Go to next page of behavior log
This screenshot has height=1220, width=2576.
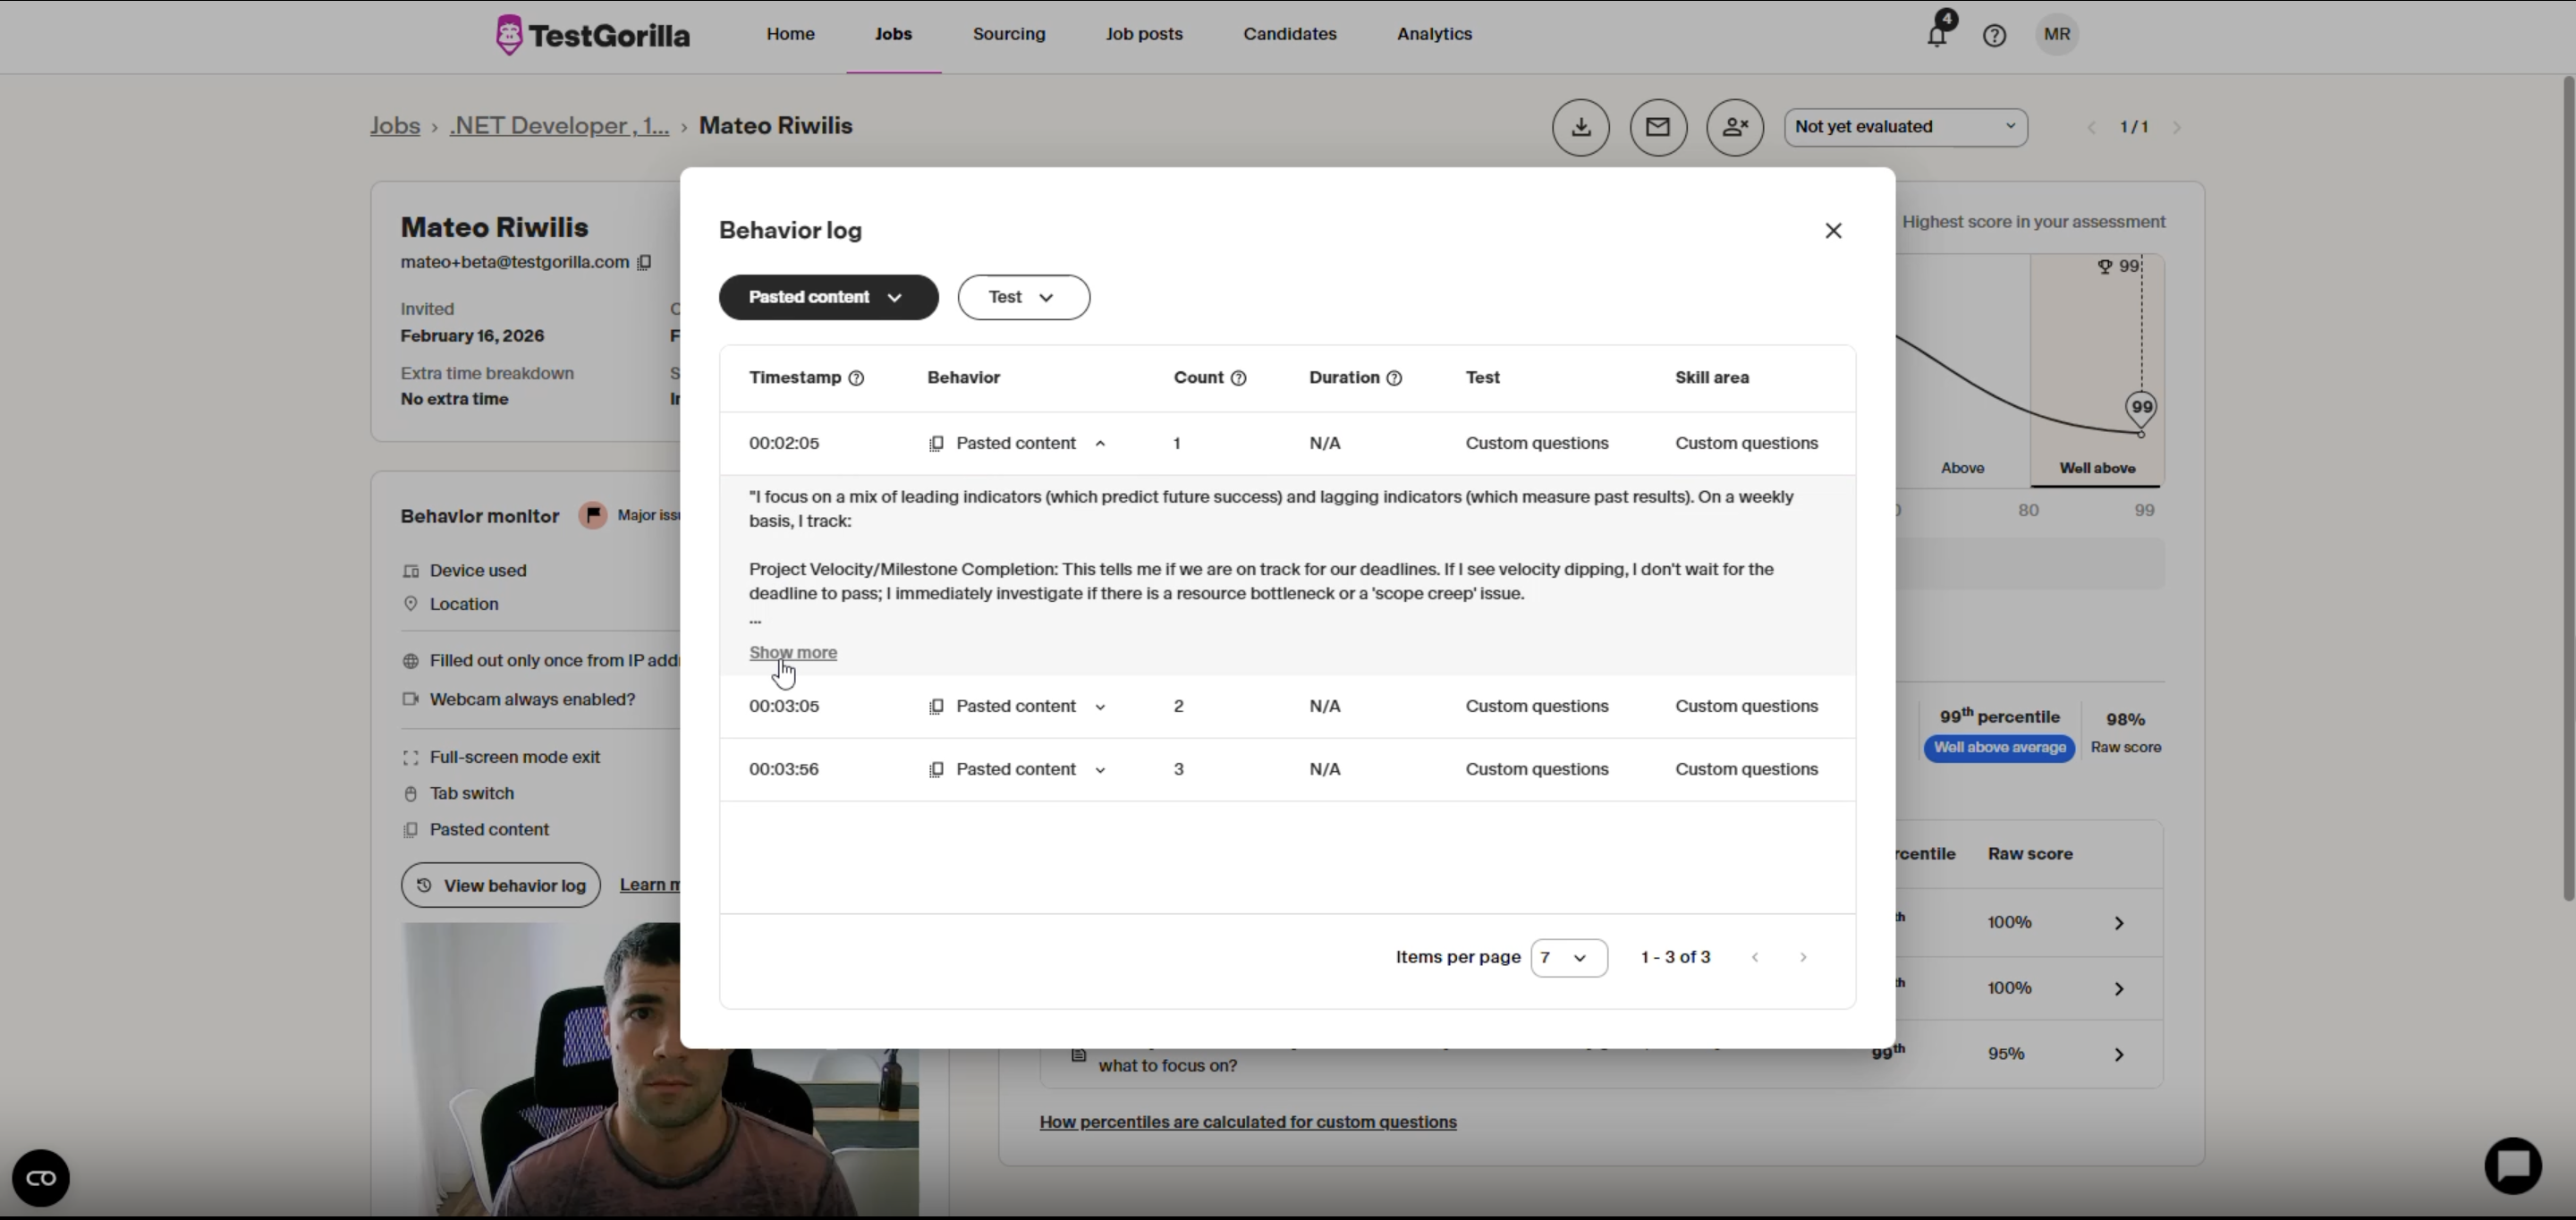(x=1803, y=958)
